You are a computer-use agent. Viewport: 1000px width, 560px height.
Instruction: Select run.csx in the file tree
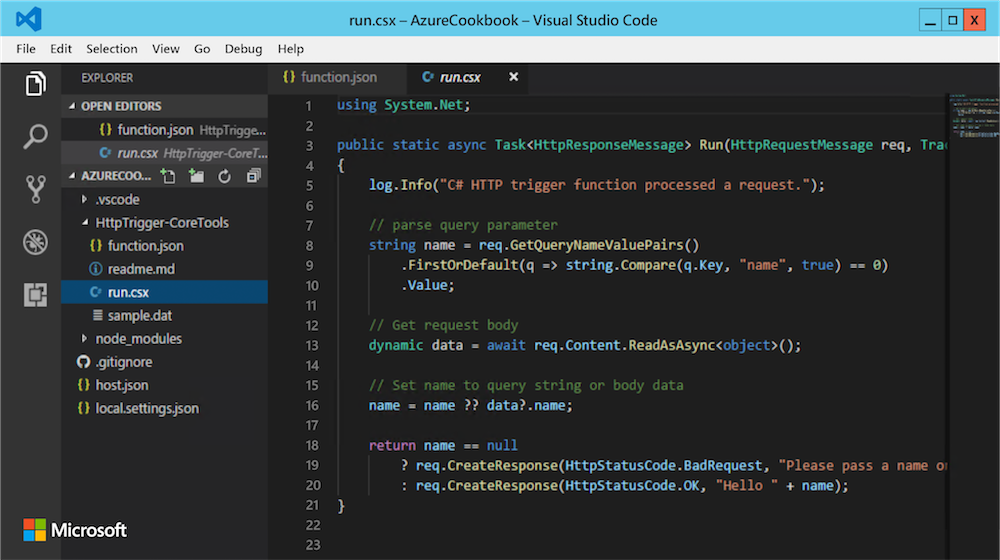pyautogui.click(x=165, y=292)
